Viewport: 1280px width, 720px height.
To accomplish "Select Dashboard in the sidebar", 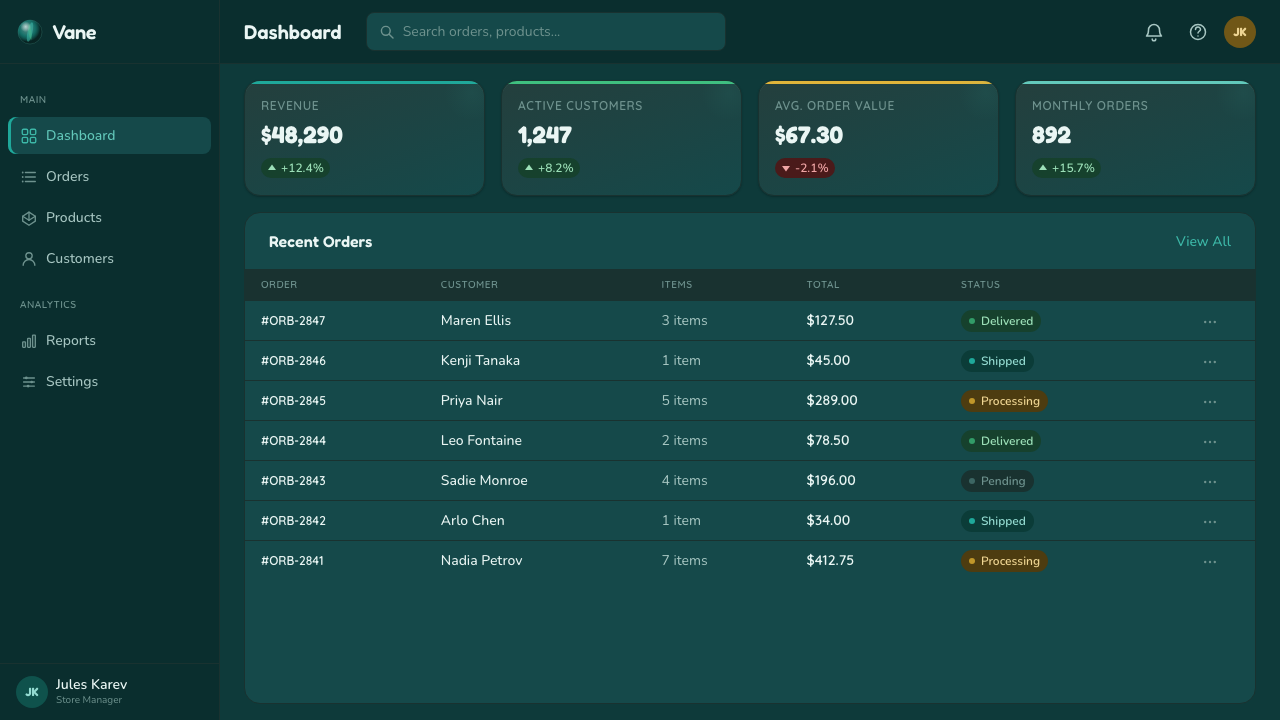I will [x=110, y=135].
